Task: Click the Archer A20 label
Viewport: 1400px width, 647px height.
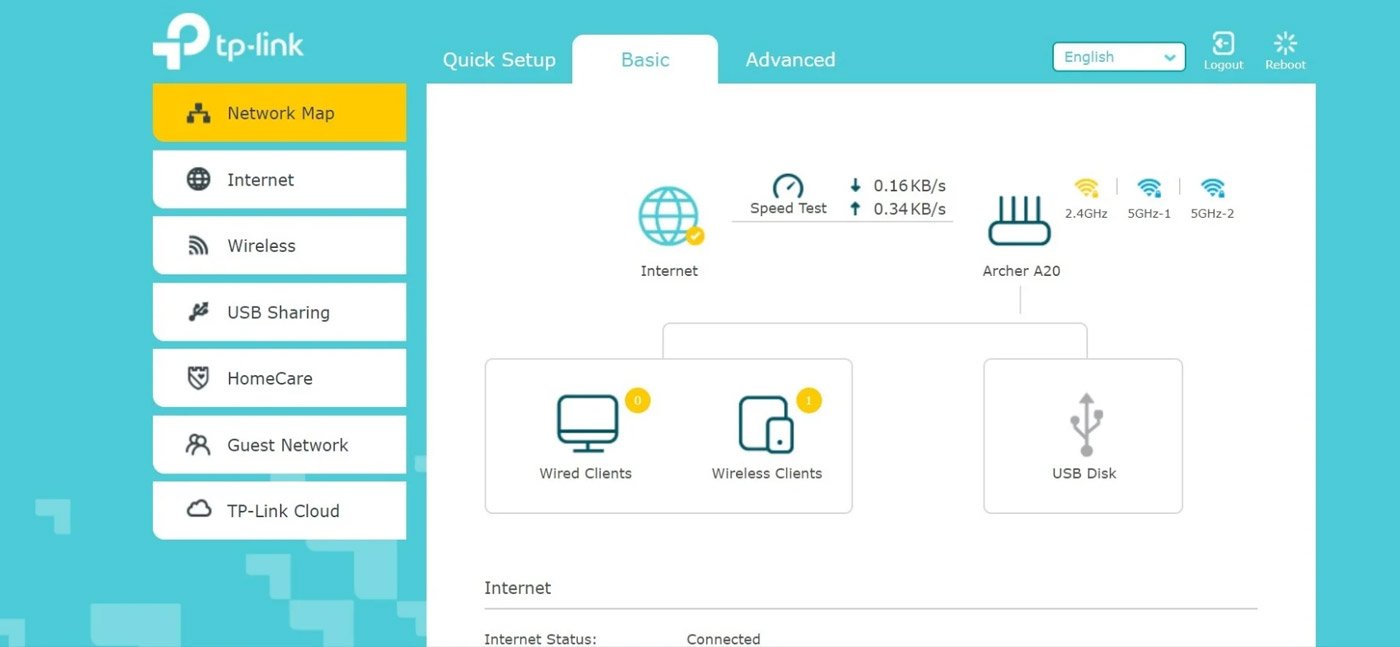Action: (1021, 271)
